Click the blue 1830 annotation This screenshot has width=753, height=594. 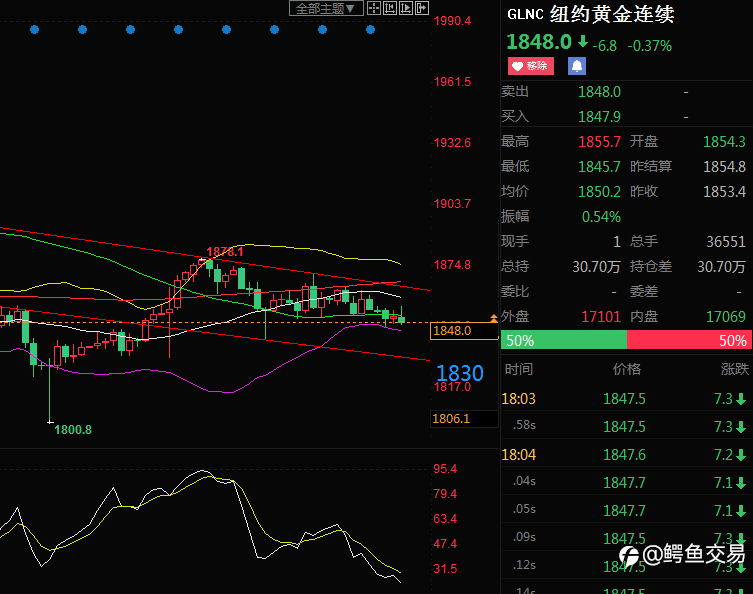coord(460,373)
